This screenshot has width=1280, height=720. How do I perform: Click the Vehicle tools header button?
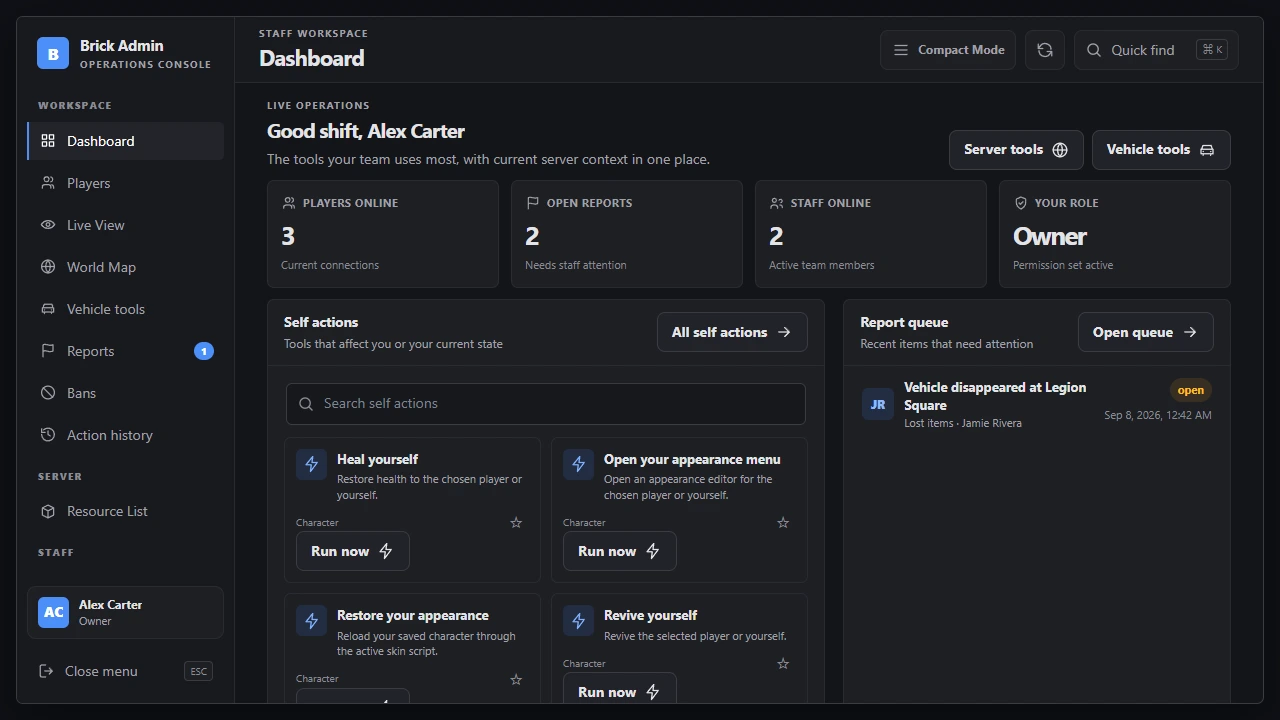(x=1161, y=150)
